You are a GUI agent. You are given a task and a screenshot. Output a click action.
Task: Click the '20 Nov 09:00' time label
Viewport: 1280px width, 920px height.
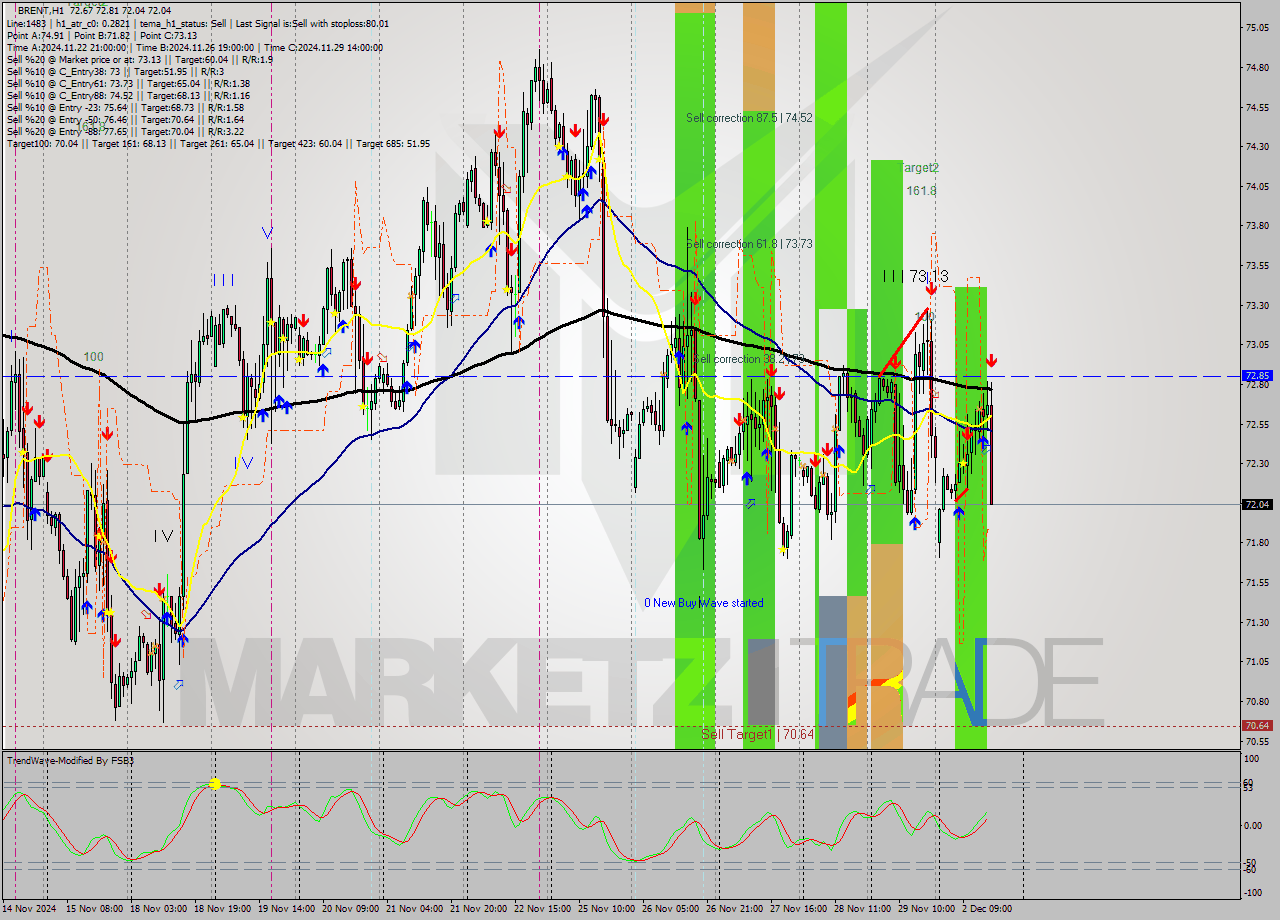[x=350, y=909]
